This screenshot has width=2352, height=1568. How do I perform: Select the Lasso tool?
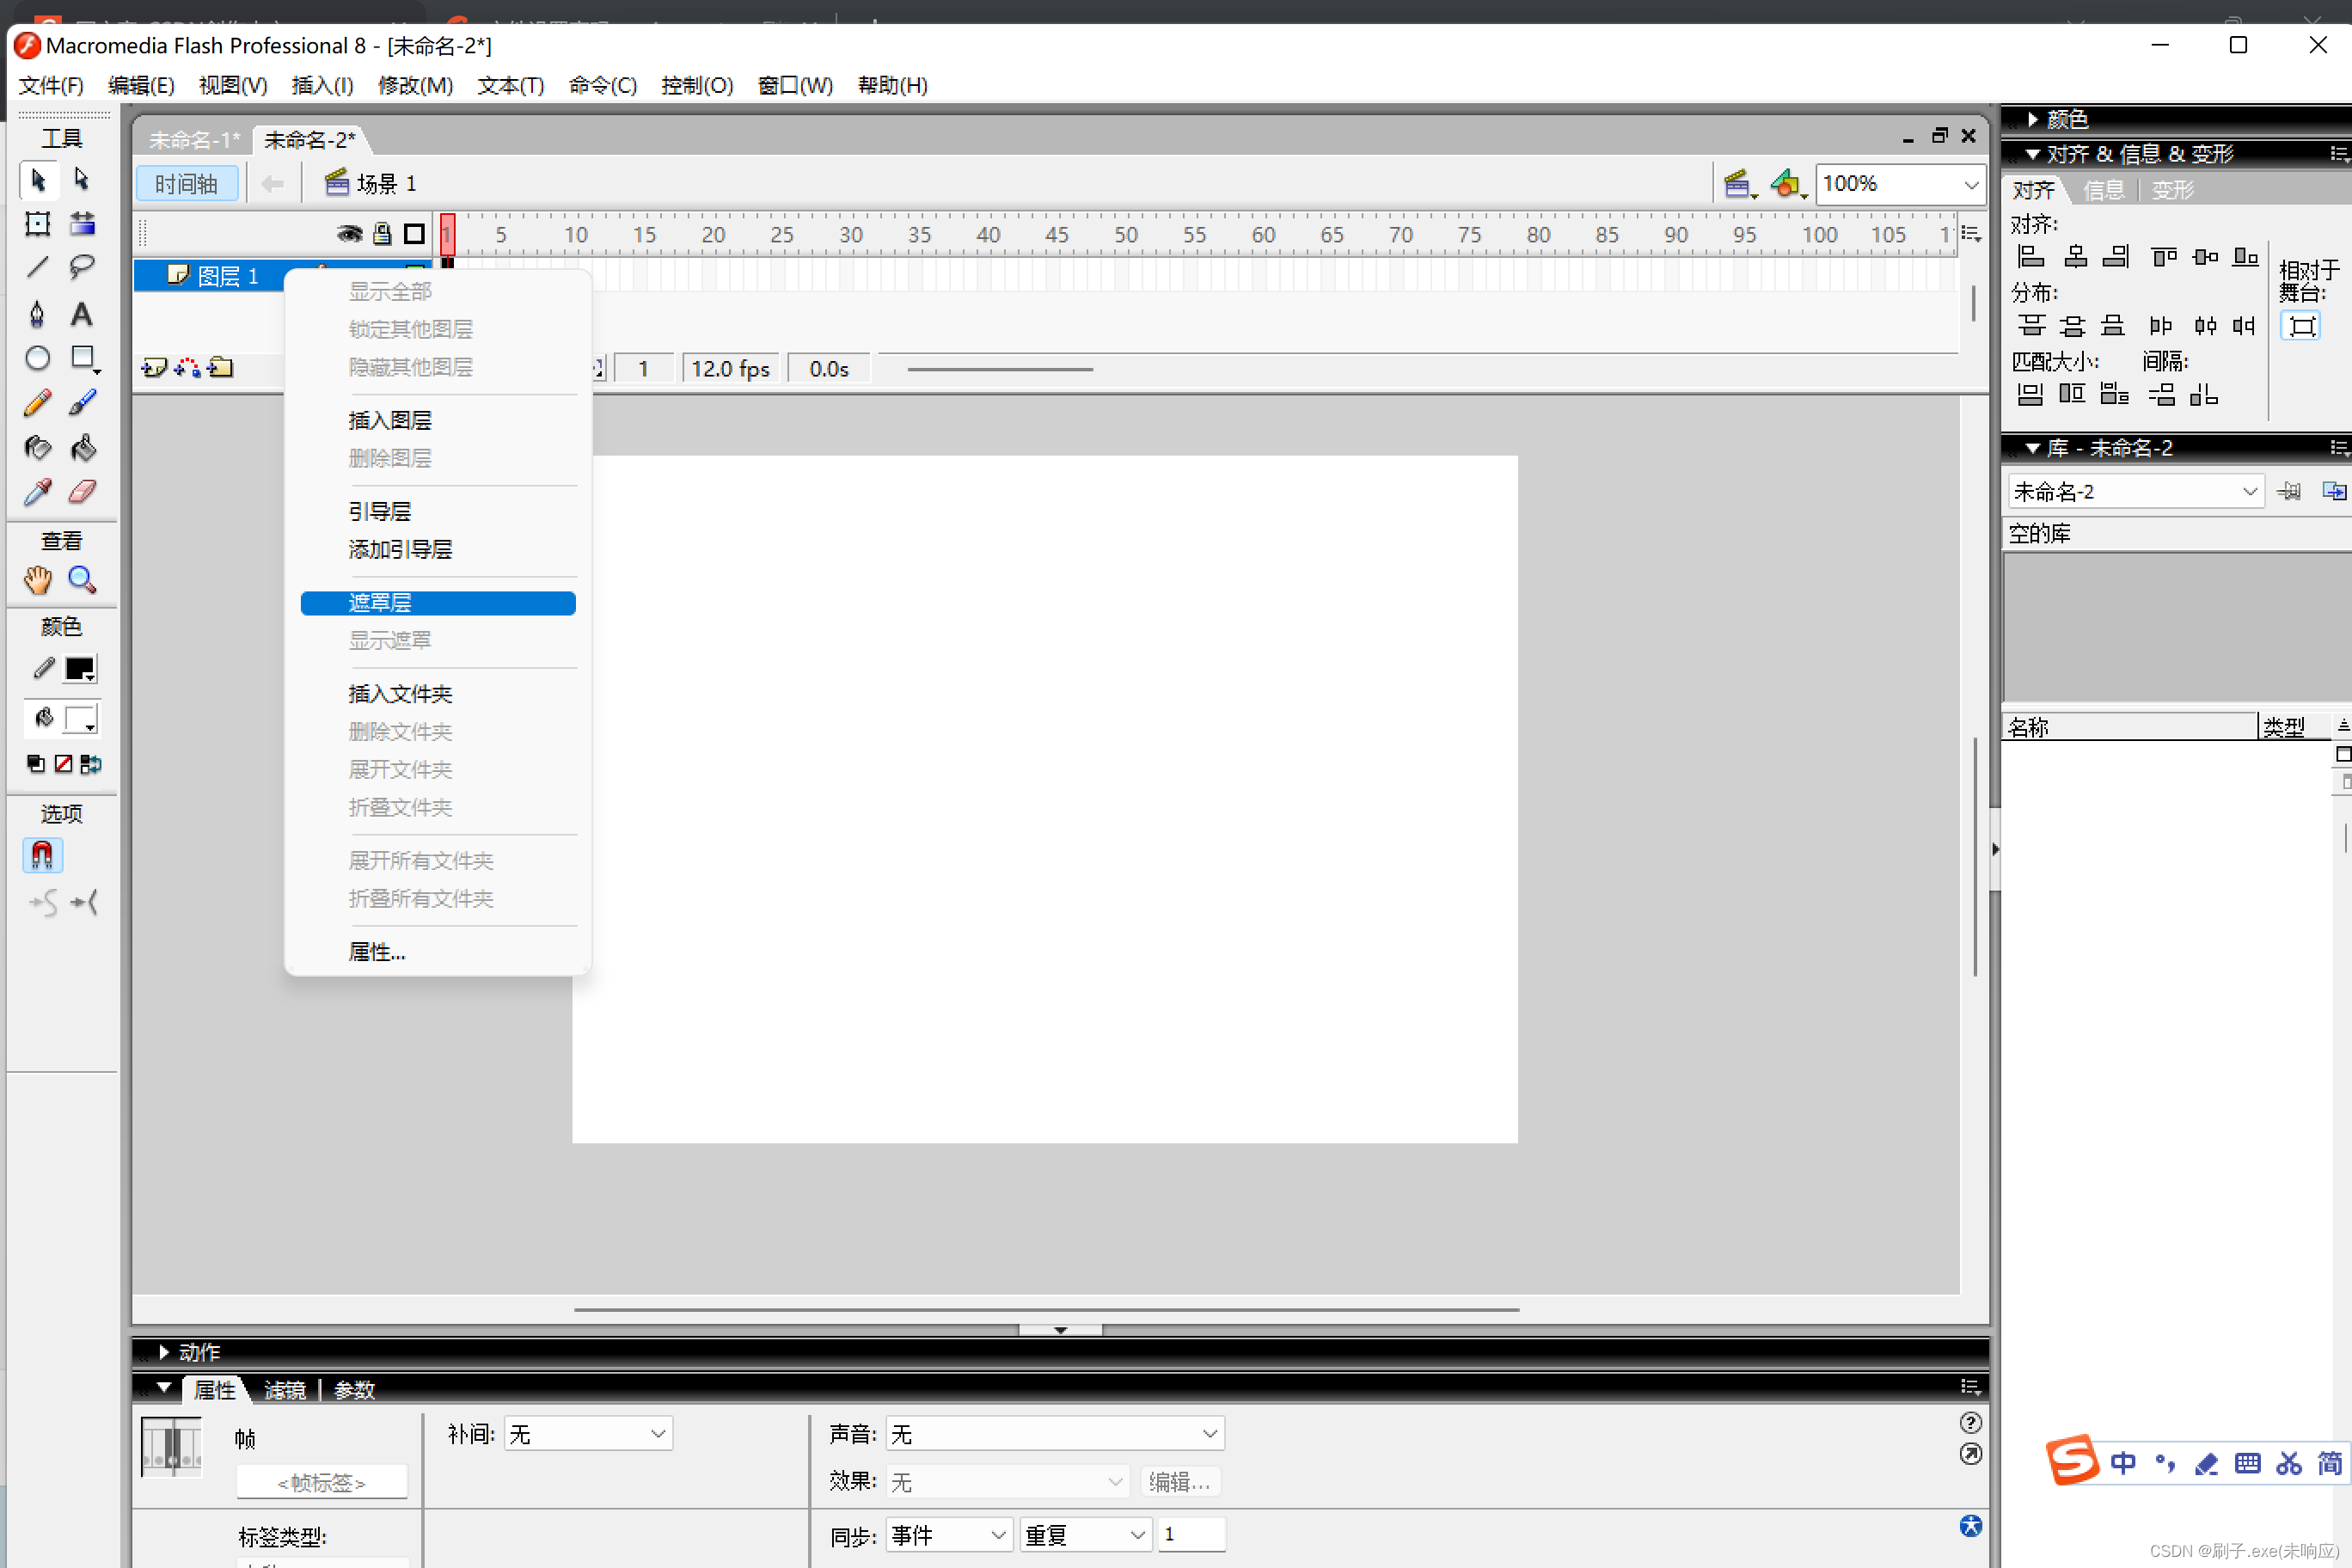pyautogui.click(x=83, y=268)
